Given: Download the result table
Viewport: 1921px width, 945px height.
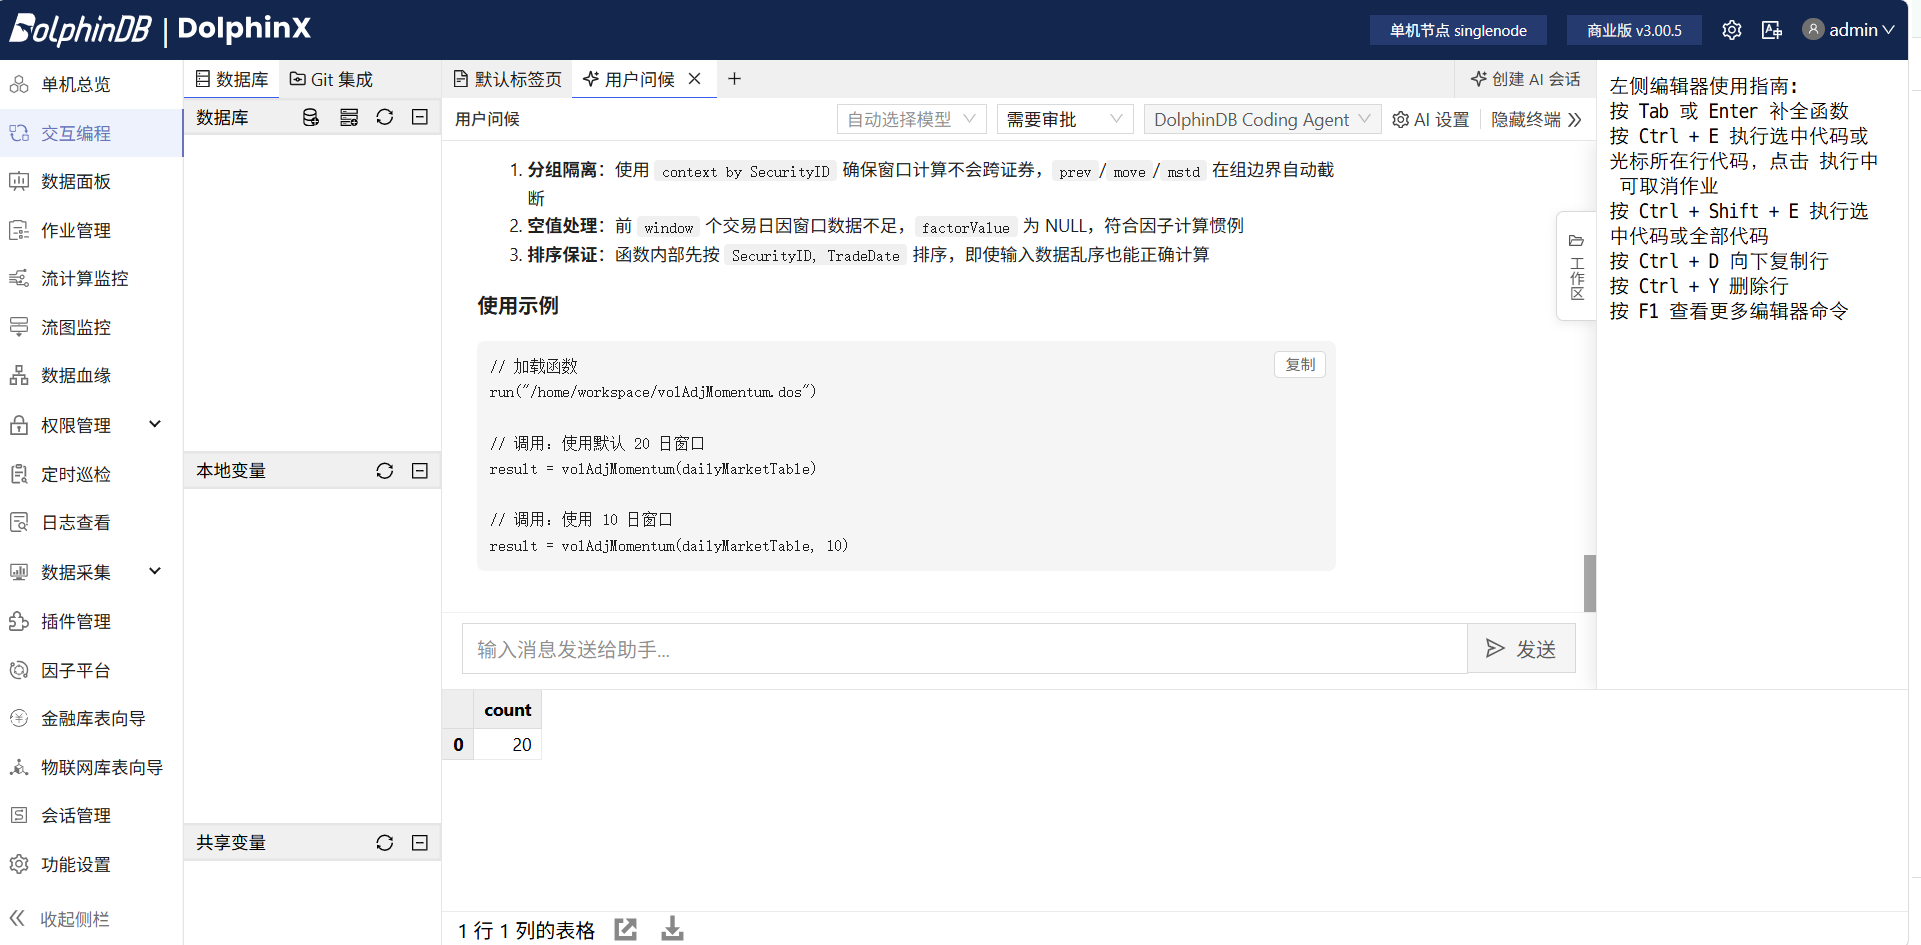Looking at the screenshot, I should tap(673, 929).
